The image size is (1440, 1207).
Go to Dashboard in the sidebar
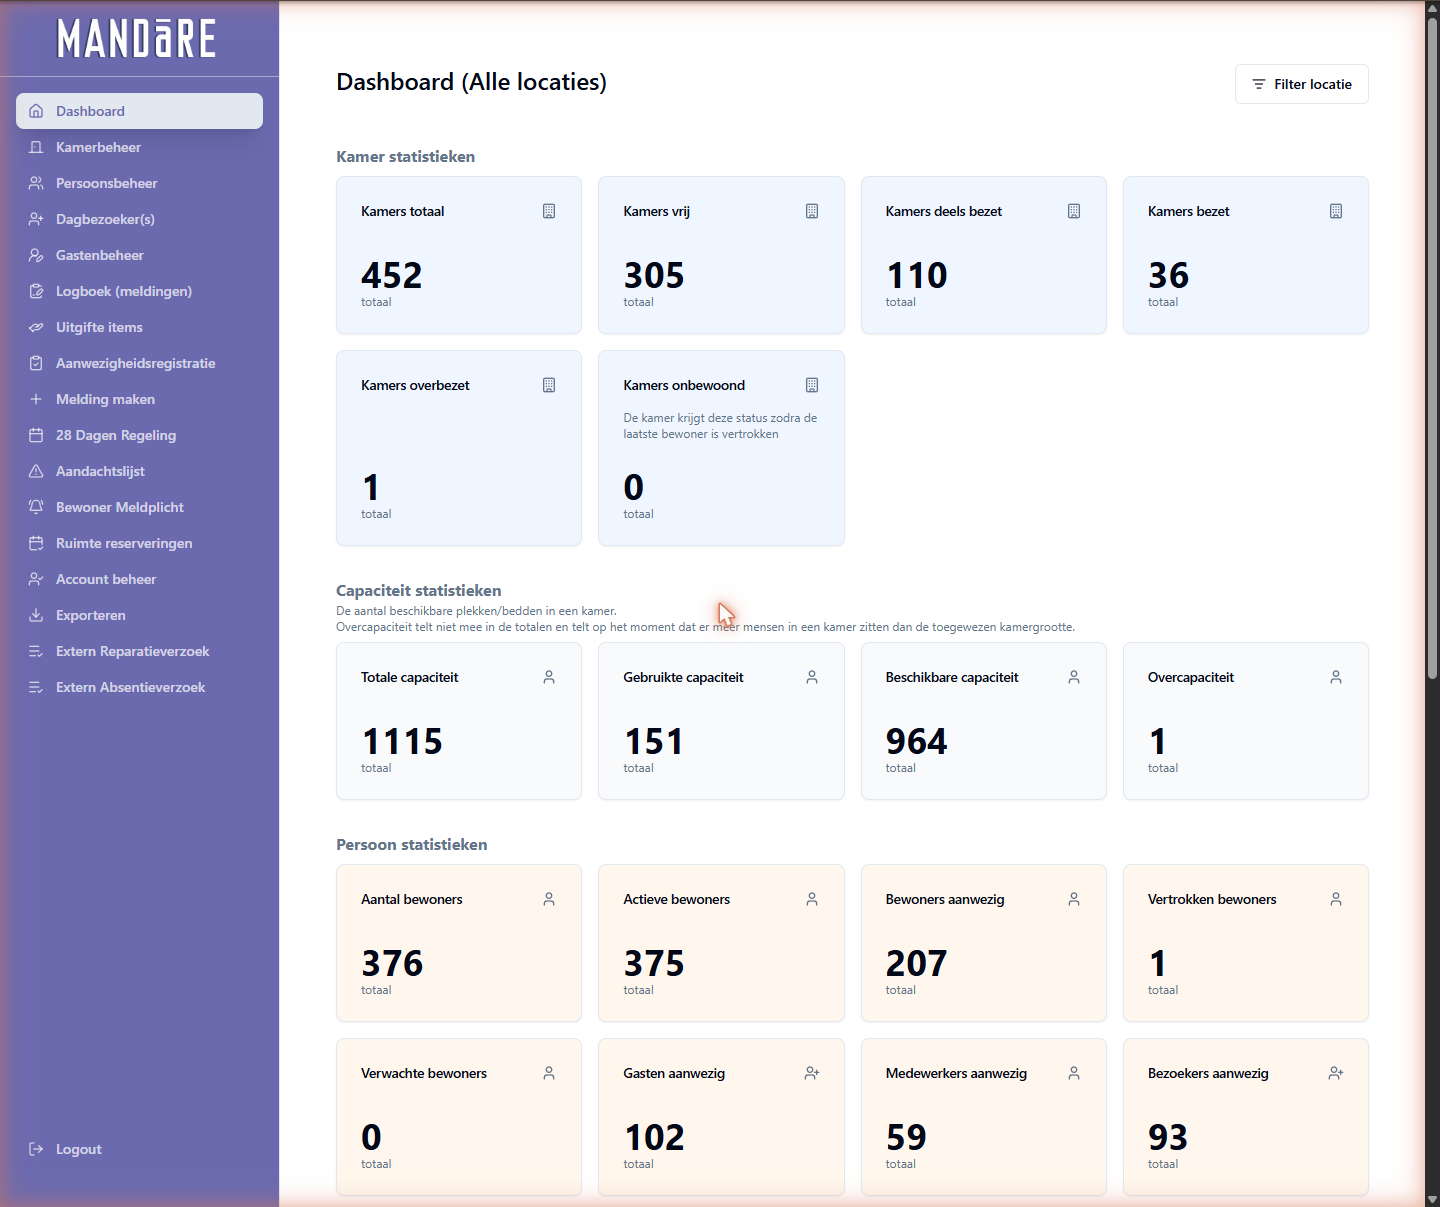coord(139,111)
